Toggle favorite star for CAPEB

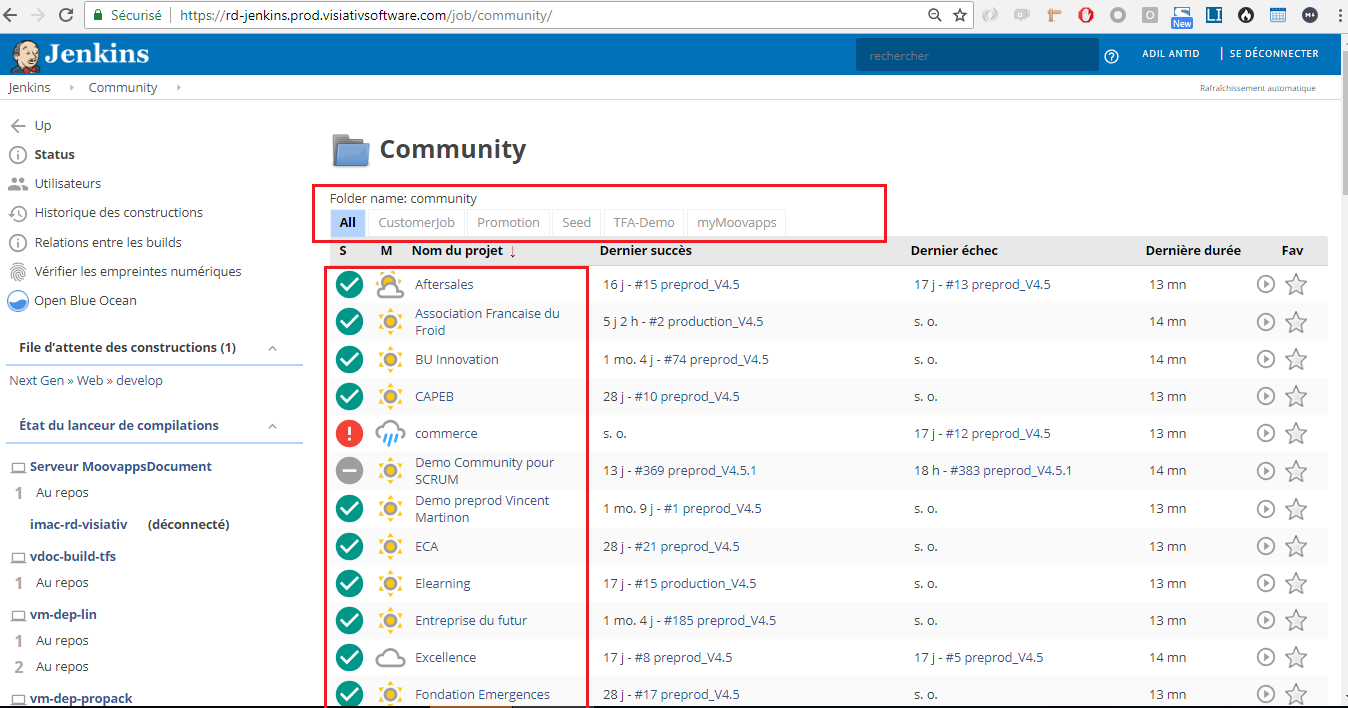1296,396
